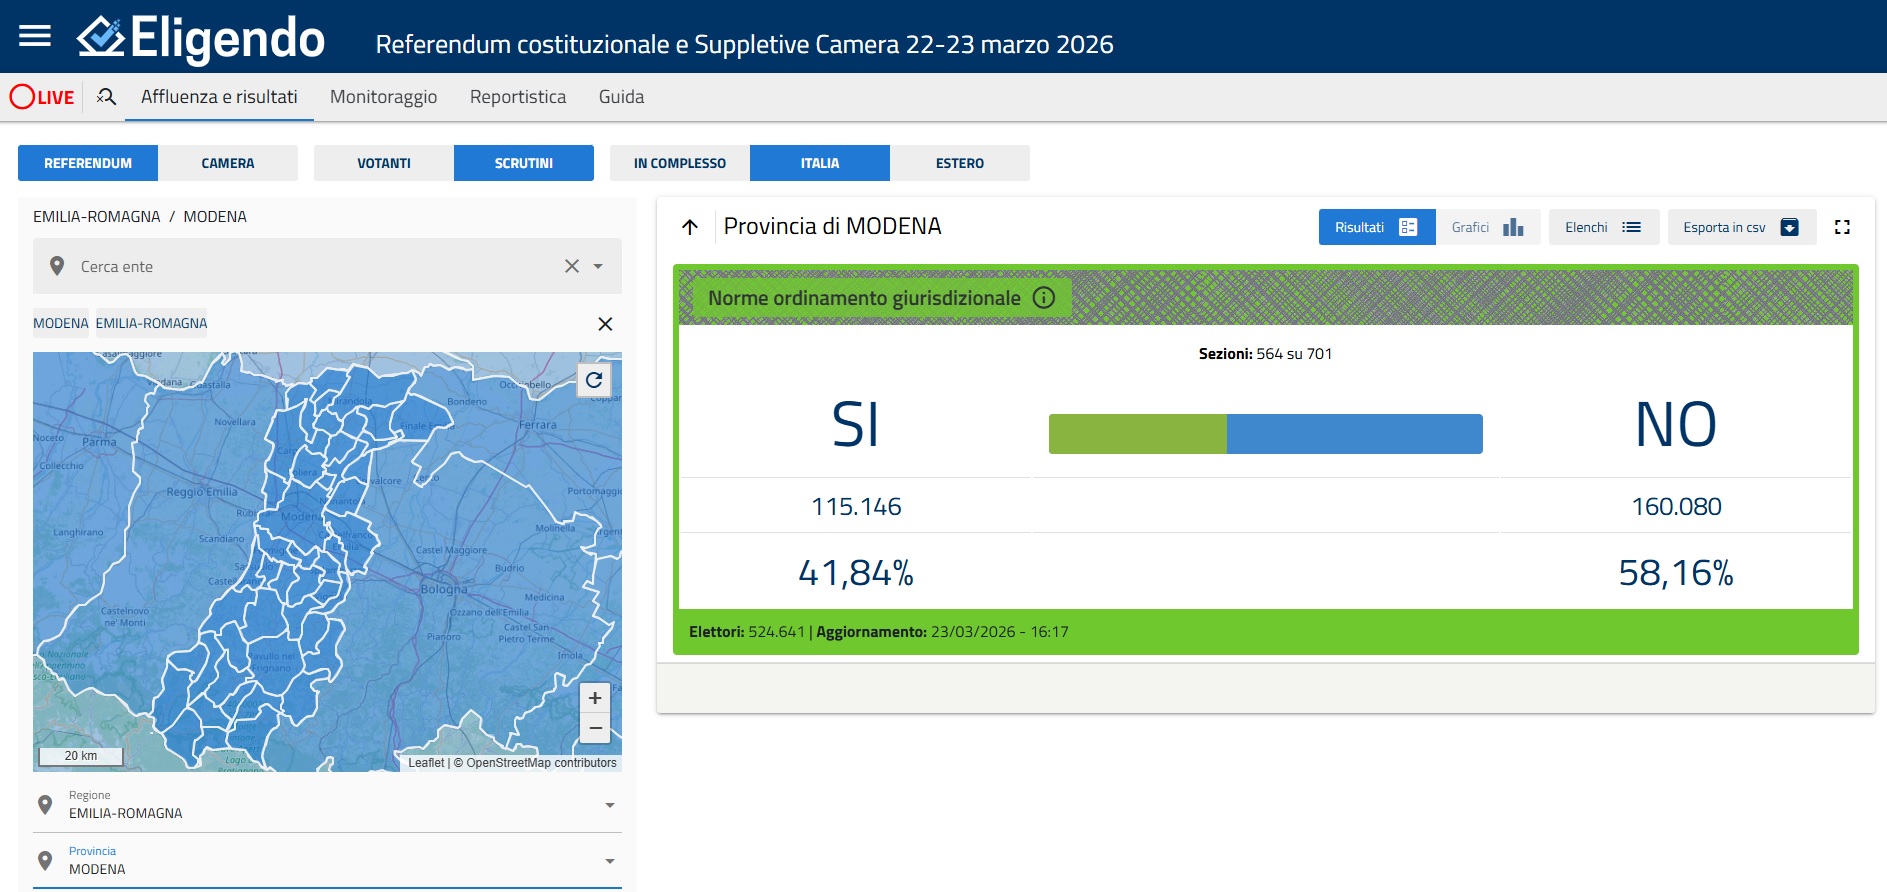The width and height of the screenshot is (1887, 892).
Task: Show the Grafici charts view
Action: click(1487, 227)
